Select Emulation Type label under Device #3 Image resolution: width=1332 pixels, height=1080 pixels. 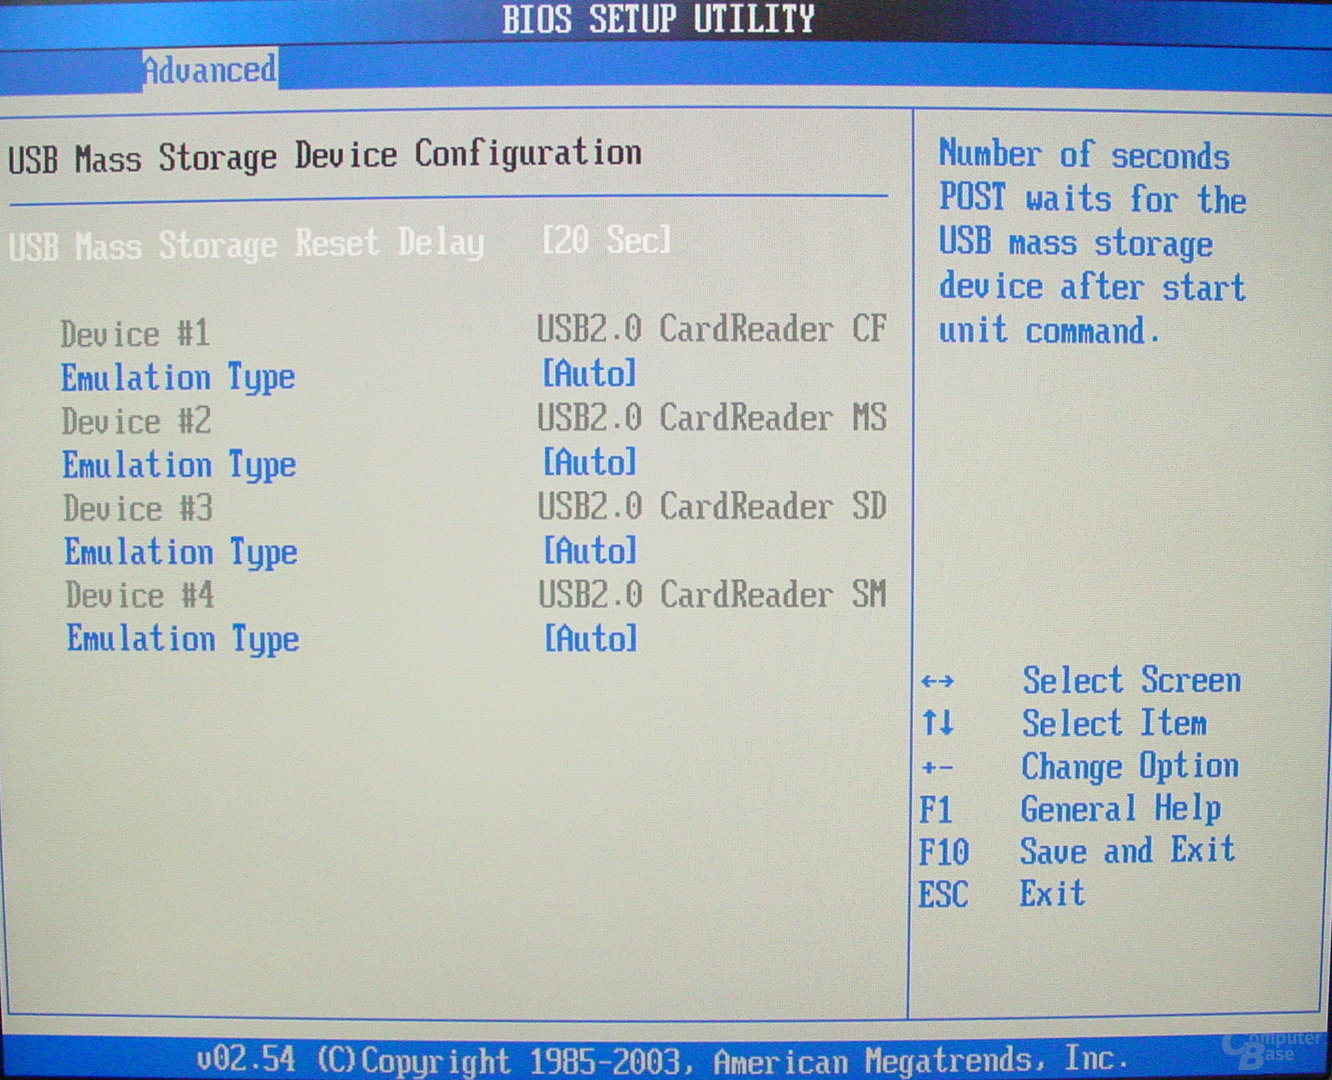coord(181,553)
